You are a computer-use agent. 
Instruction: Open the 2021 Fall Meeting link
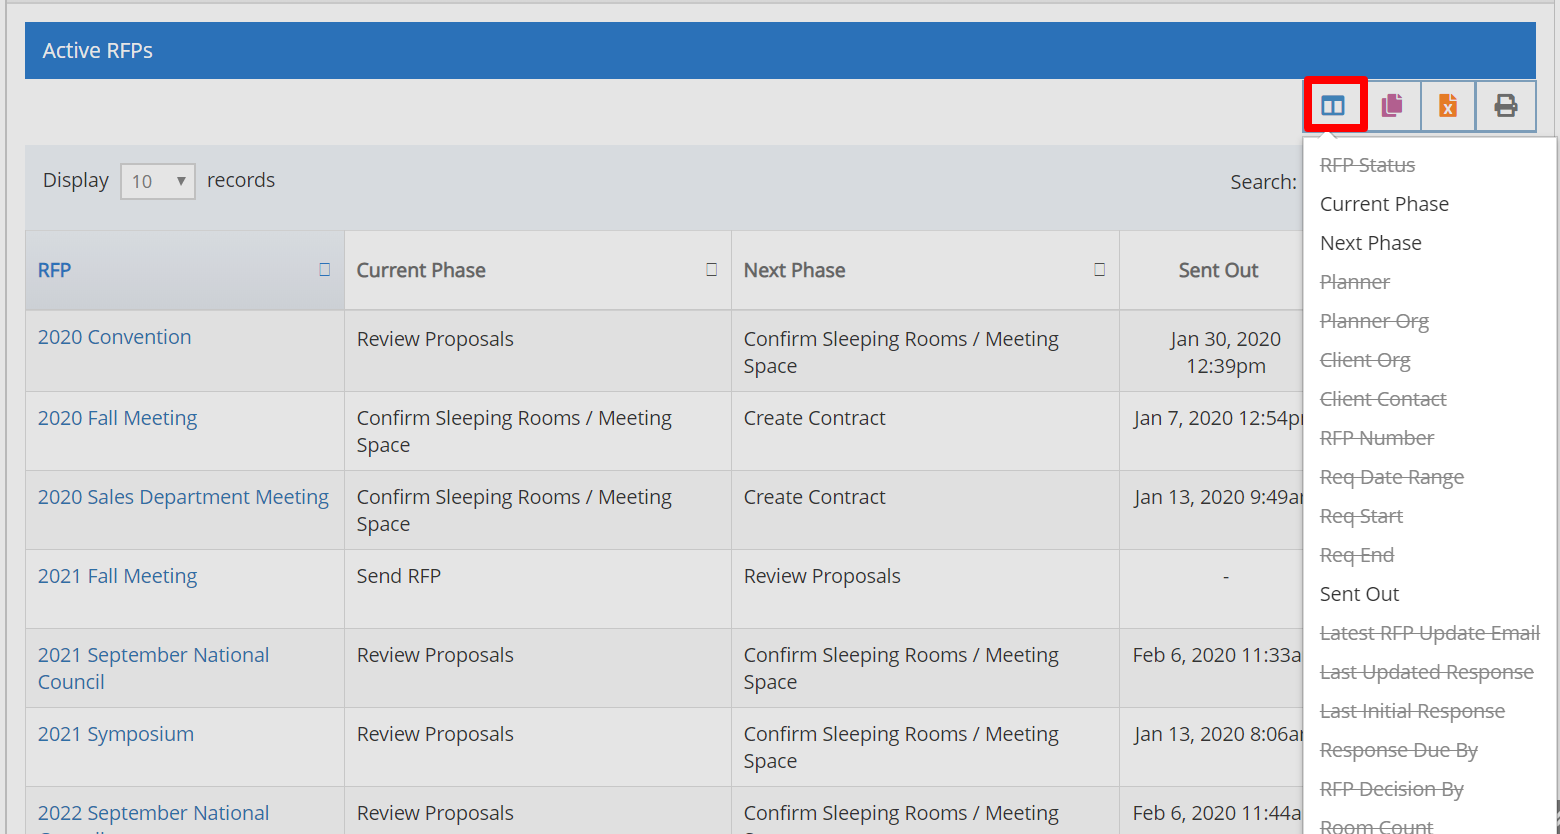(x=117, y=576)
